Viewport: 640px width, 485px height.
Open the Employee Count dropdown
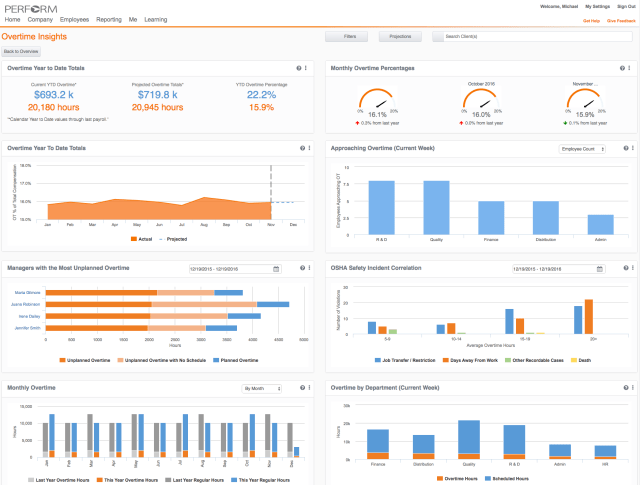click(x=582, y=148)
